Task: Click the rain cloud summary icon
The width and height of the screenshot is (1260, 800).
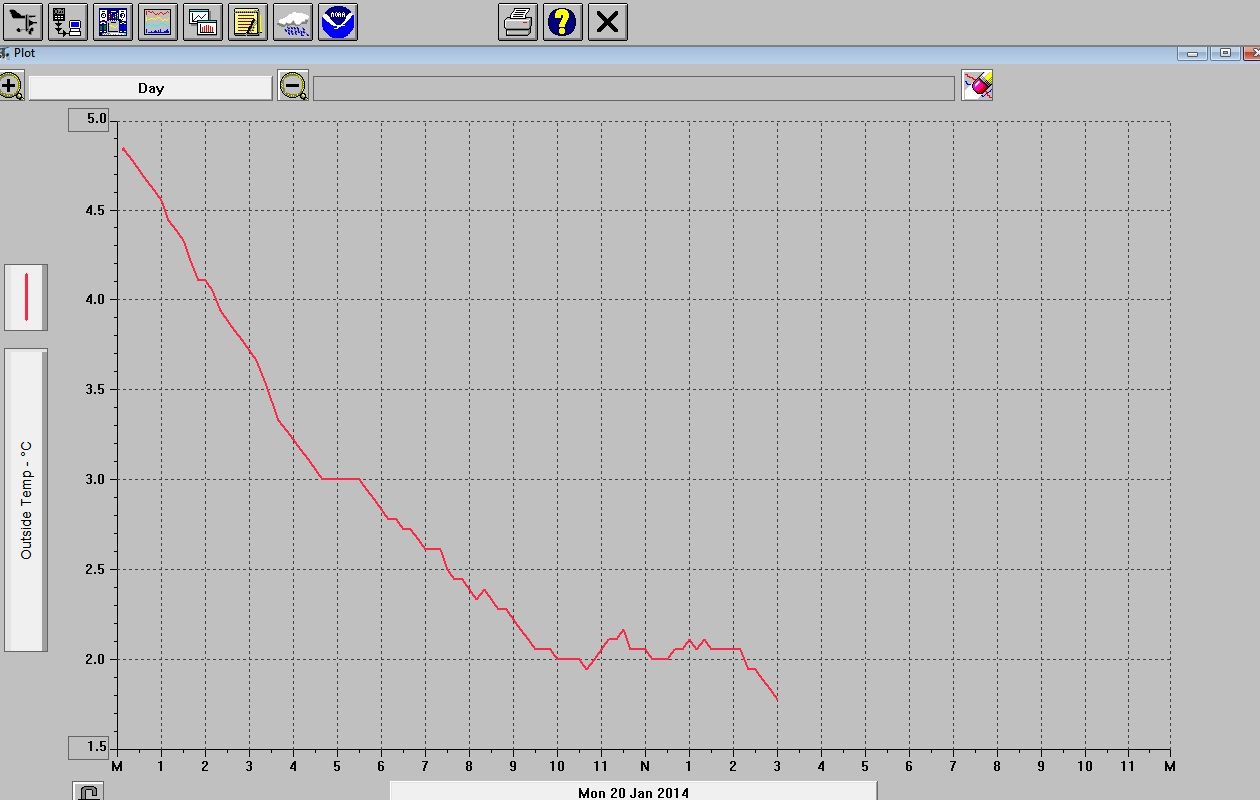Action: [293, 21]
